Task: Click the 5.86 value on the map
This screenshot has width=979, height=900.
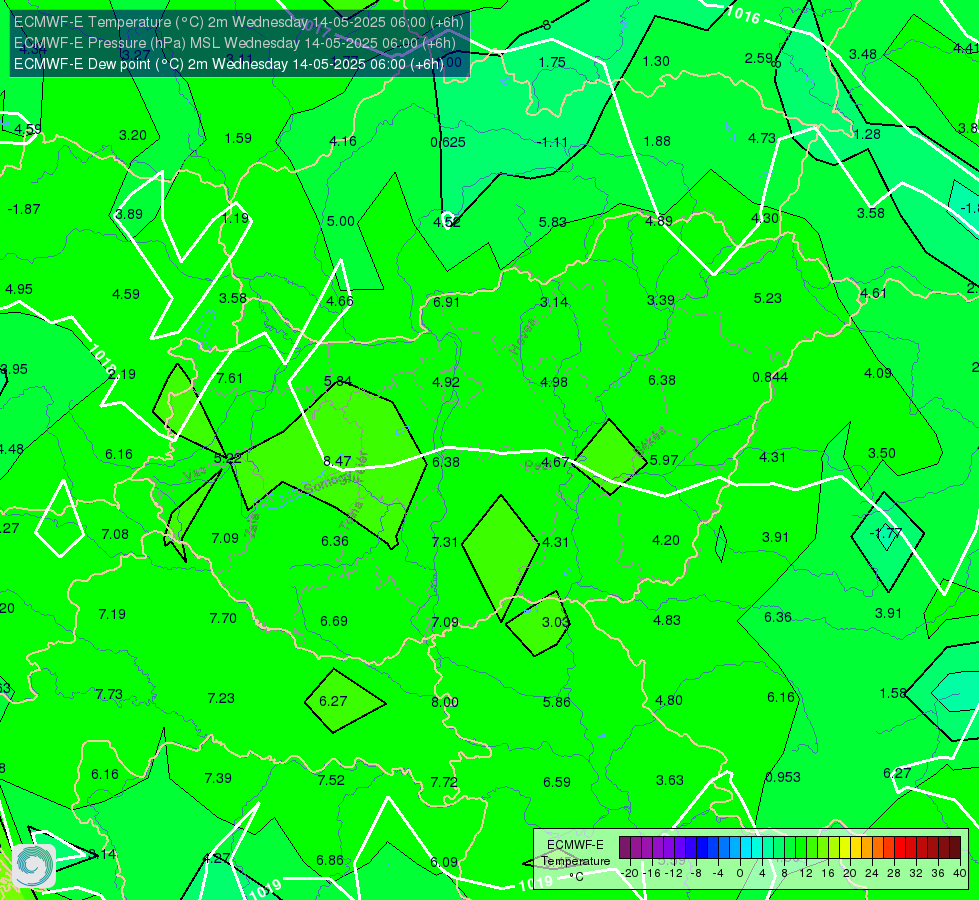Action: (556, 702)
